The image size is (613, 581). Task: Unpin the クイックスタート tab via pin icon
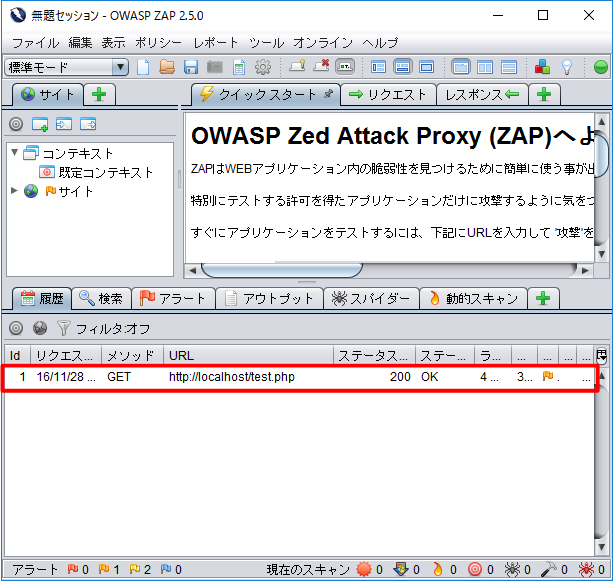[x=328, y=94]
